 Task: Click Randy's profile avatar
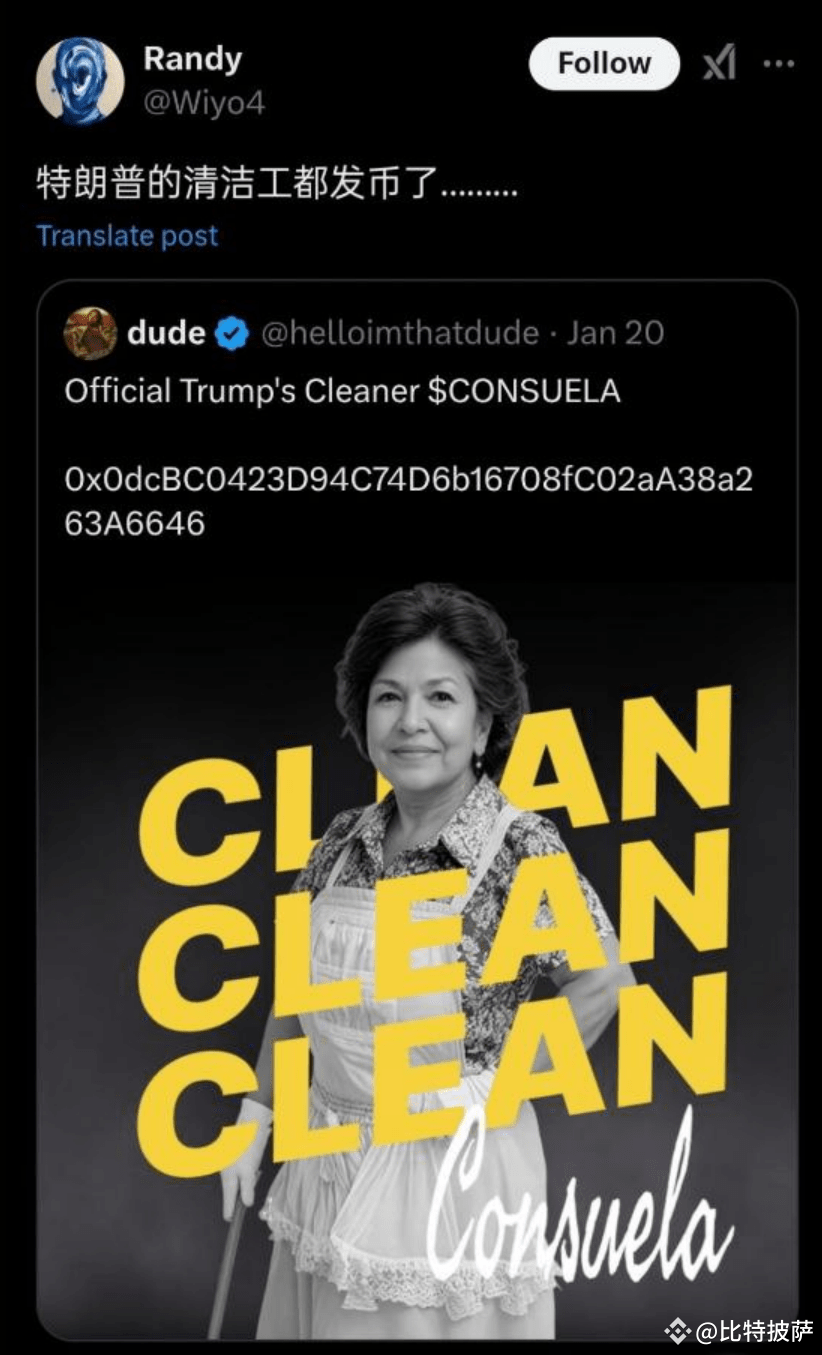click(x=80, y=81)
